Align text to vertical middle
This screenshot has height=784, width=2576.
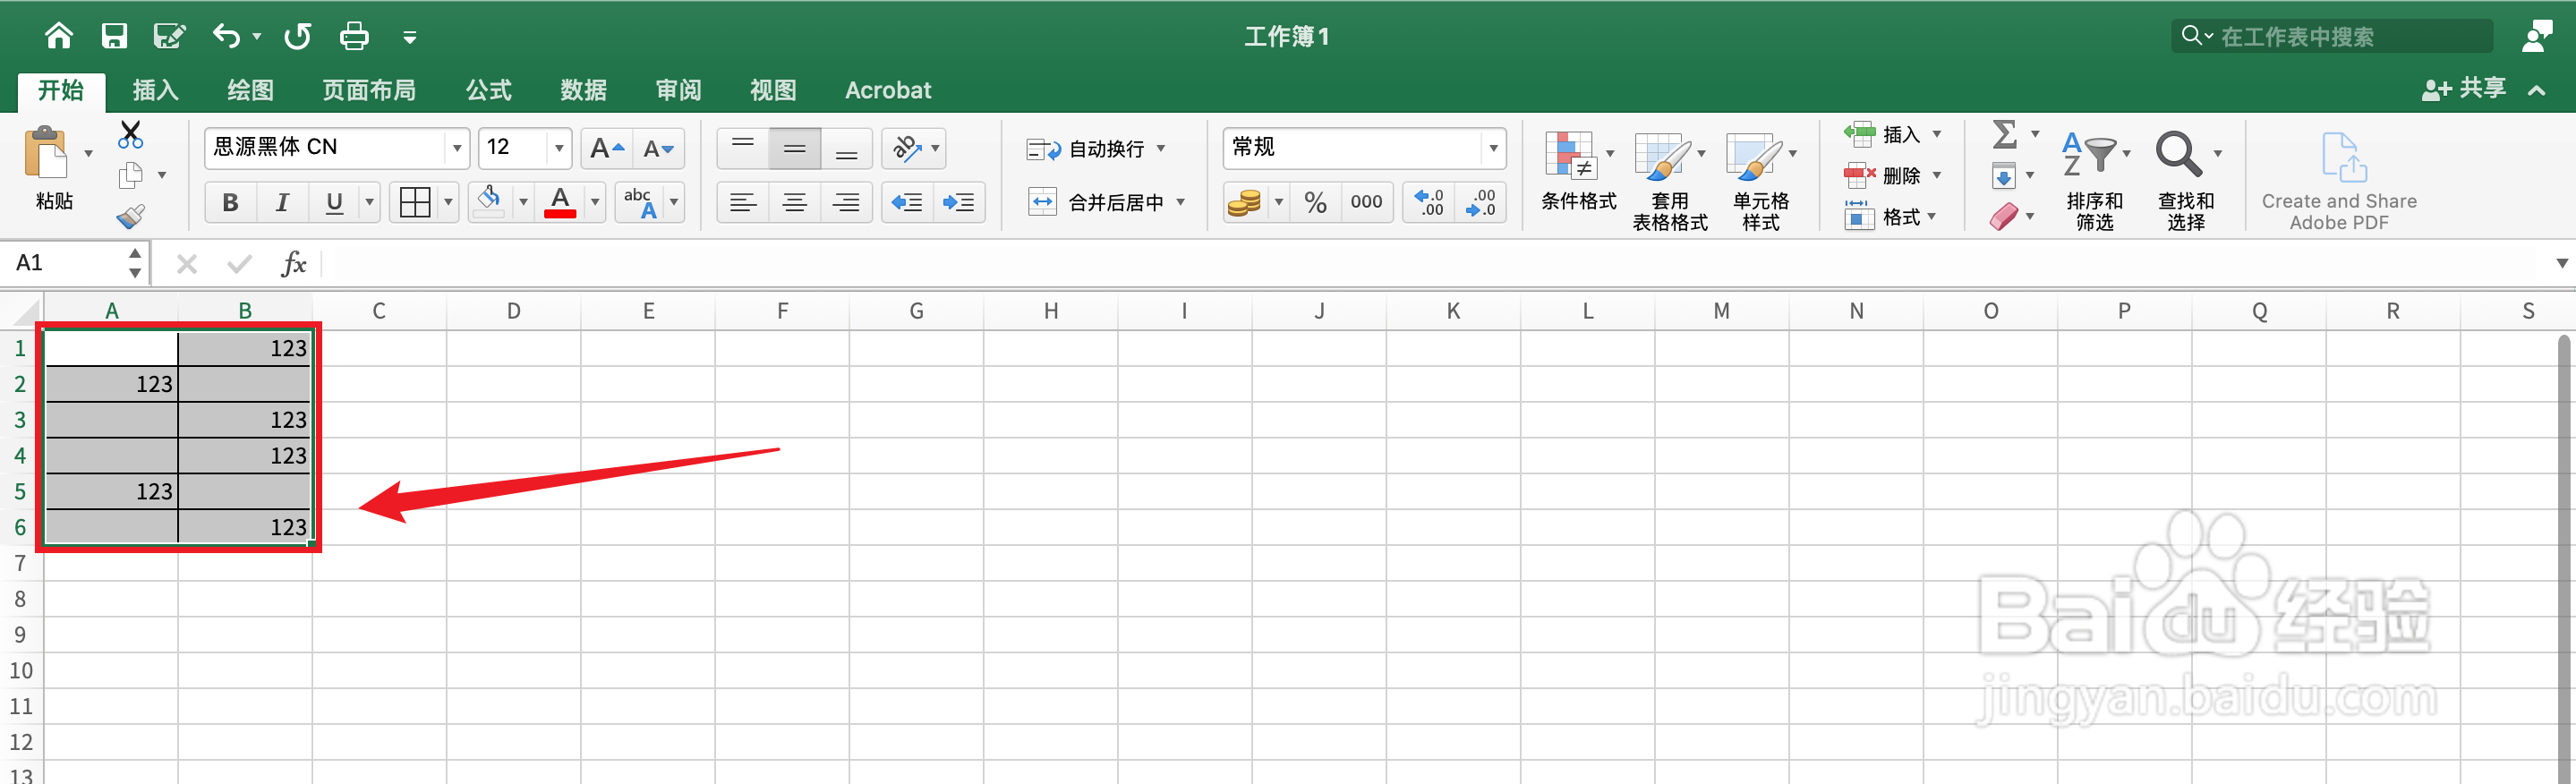coord(795,149)
